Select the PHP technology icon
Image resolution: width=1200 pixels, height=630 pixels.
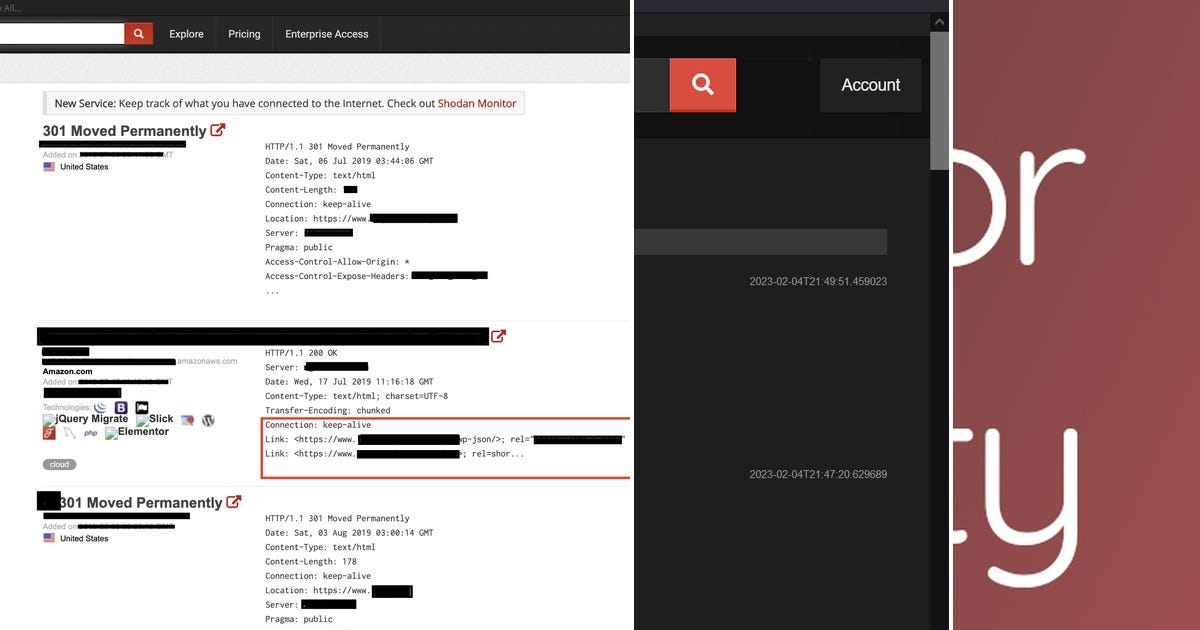(x=90, y=432)
